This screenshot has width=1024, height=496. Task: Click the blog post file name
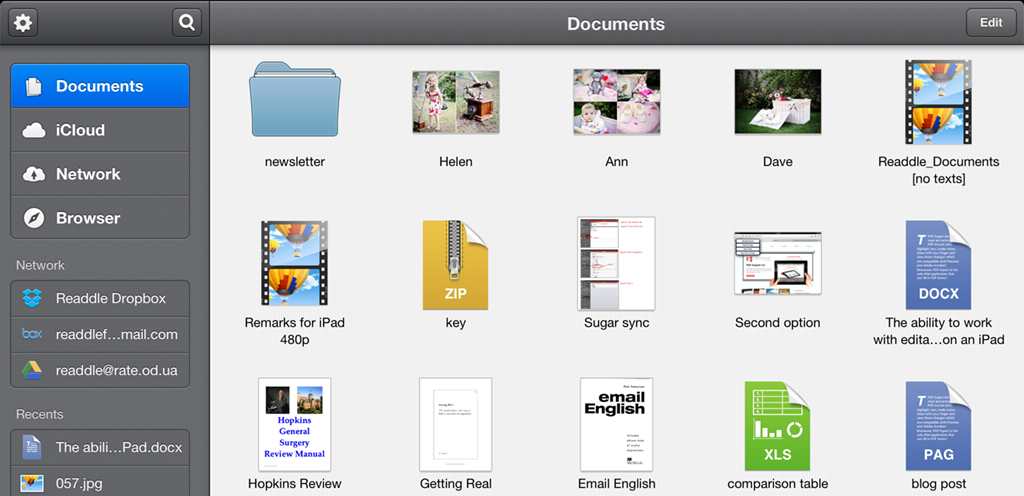[x=938, y=484]
